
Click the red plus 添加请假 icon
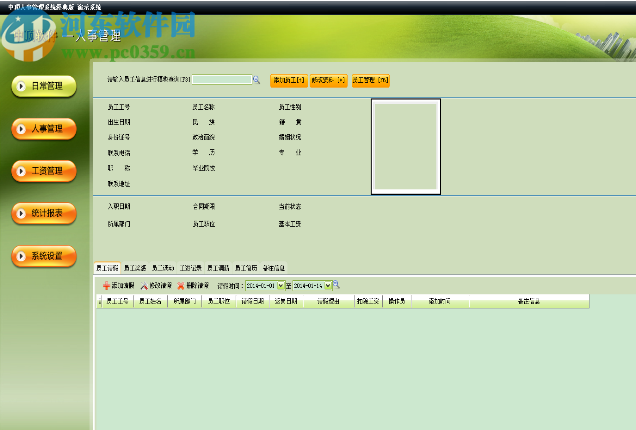click(x=106, y=286)
